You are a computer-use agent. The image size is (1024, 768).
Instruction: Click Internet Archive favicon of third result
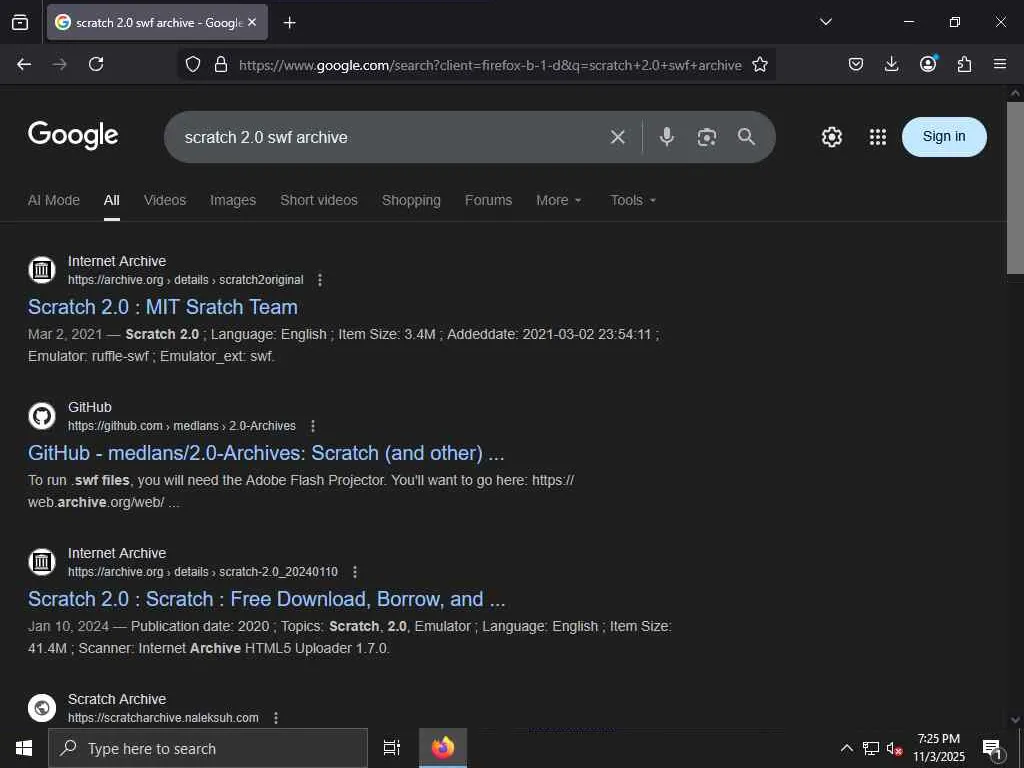(42, 562)
